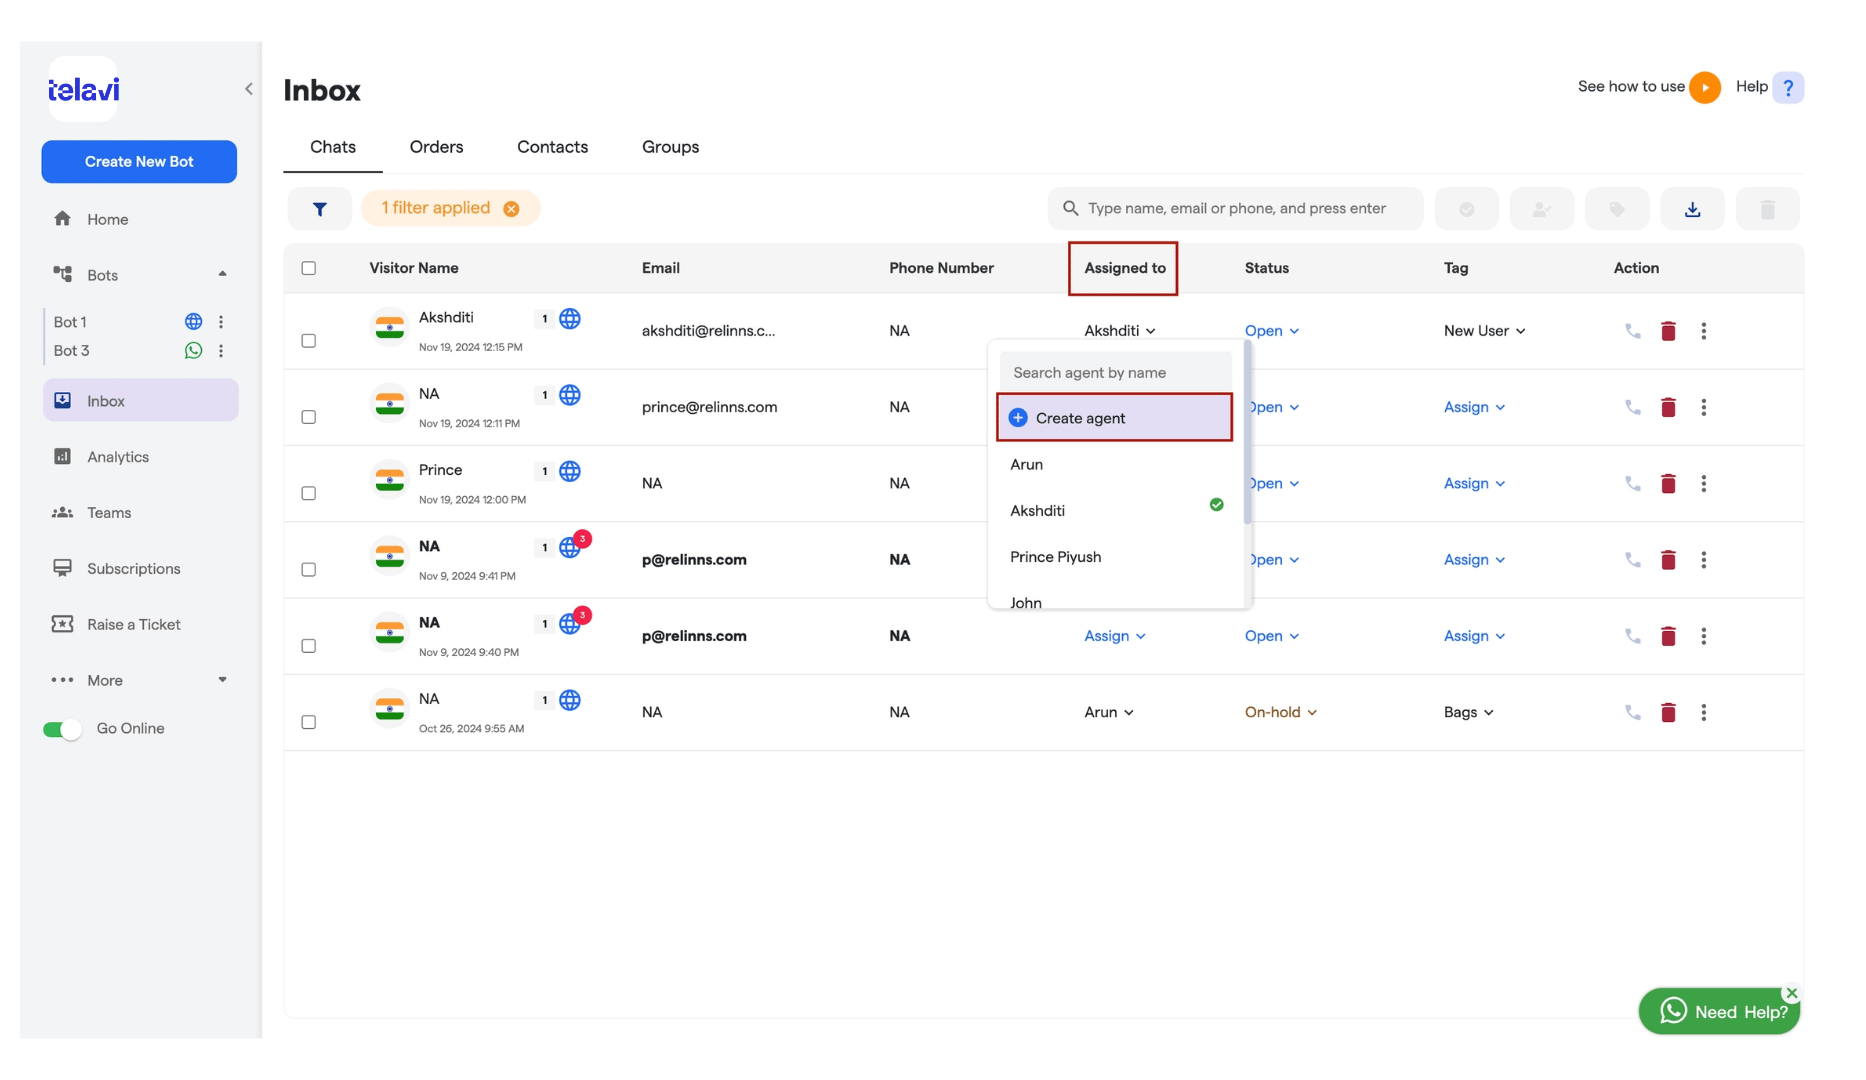Click the Search agent by name field
This screenshot has width=1866, height=1080.
click(1115, 372)
